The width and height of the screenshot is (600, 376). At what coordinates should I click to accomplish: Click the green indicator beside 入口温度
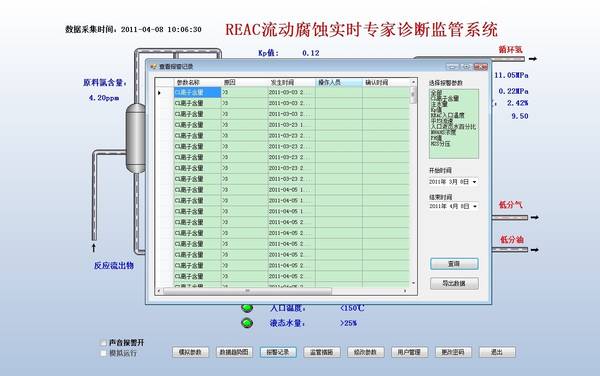tap(247, 308)
